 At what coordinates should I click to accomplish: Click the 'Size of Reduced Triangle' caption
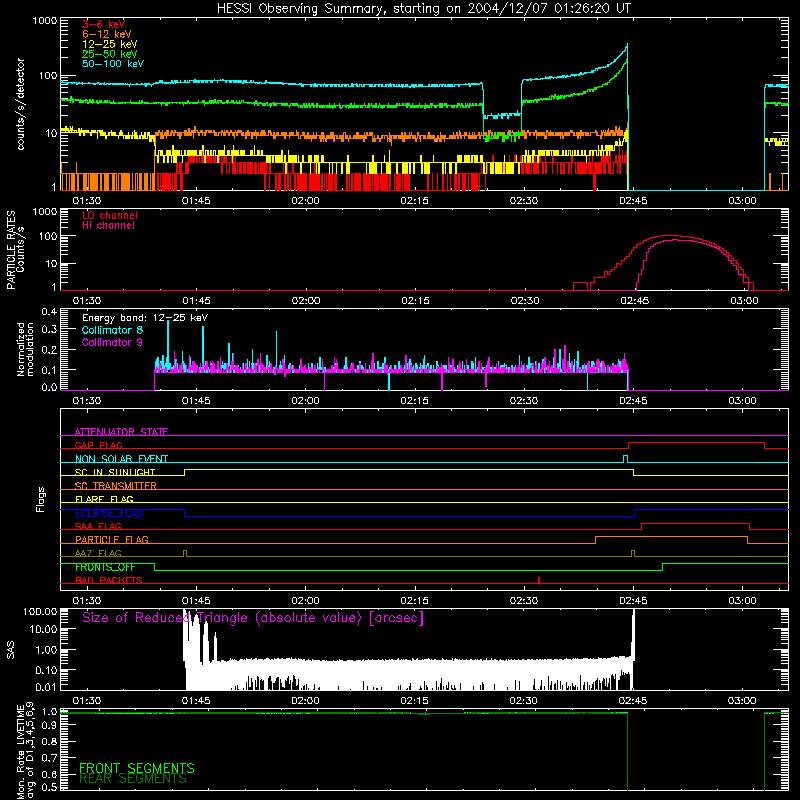click(x=253, y=618)
